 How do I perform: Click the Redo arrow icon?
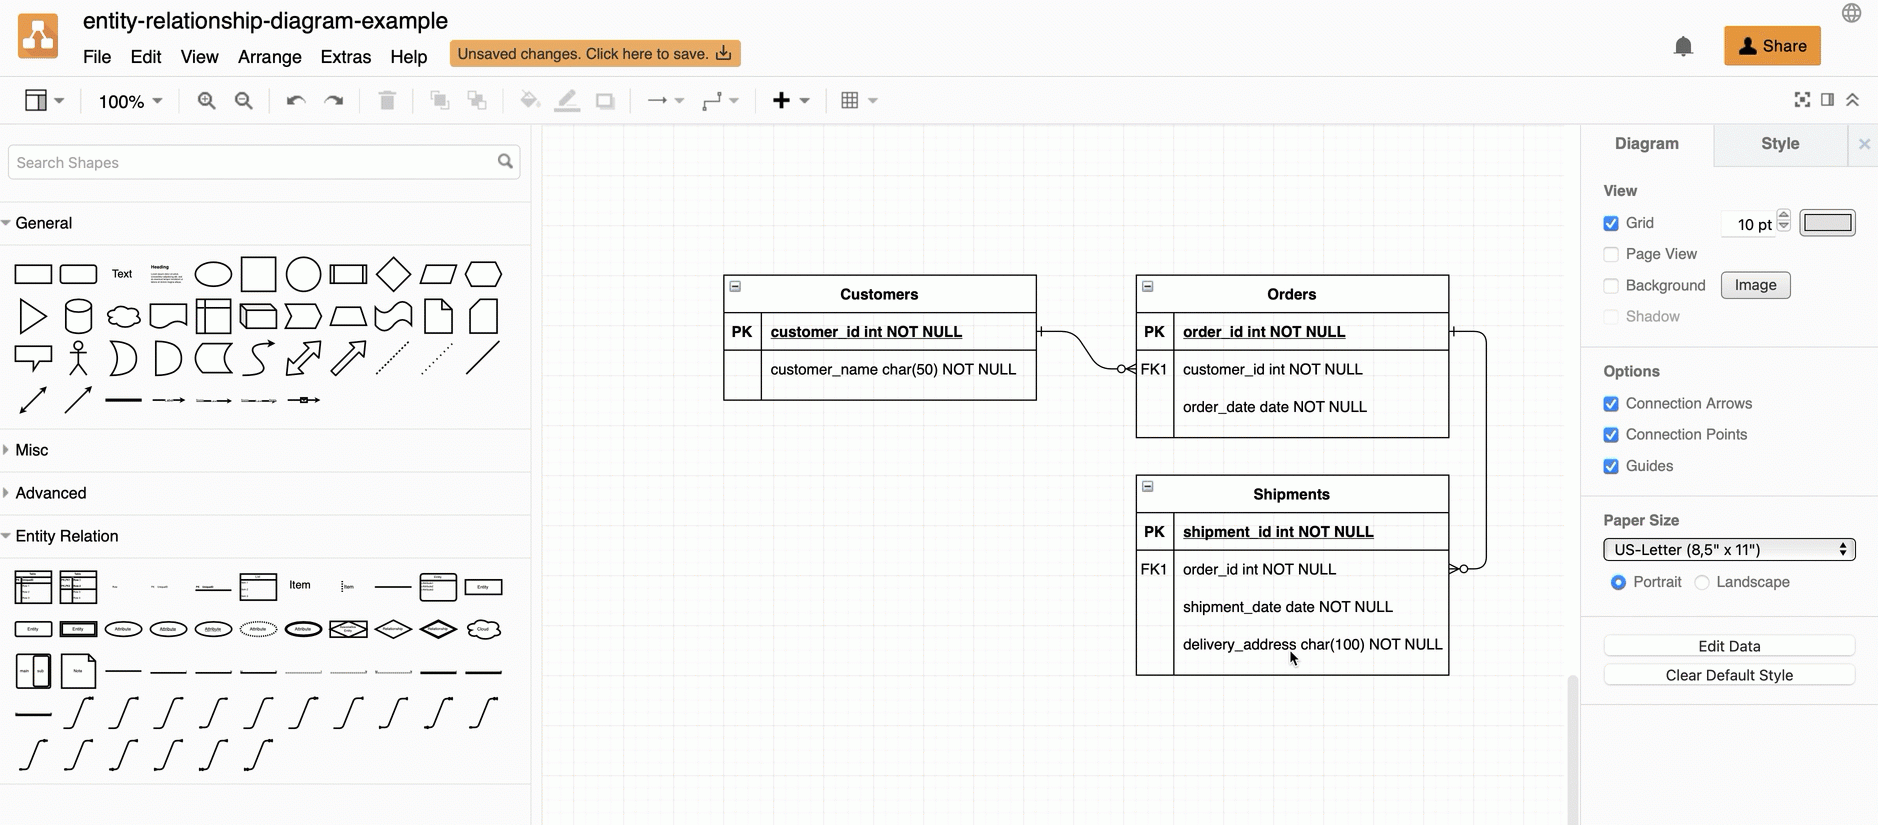tap(334, 101)
